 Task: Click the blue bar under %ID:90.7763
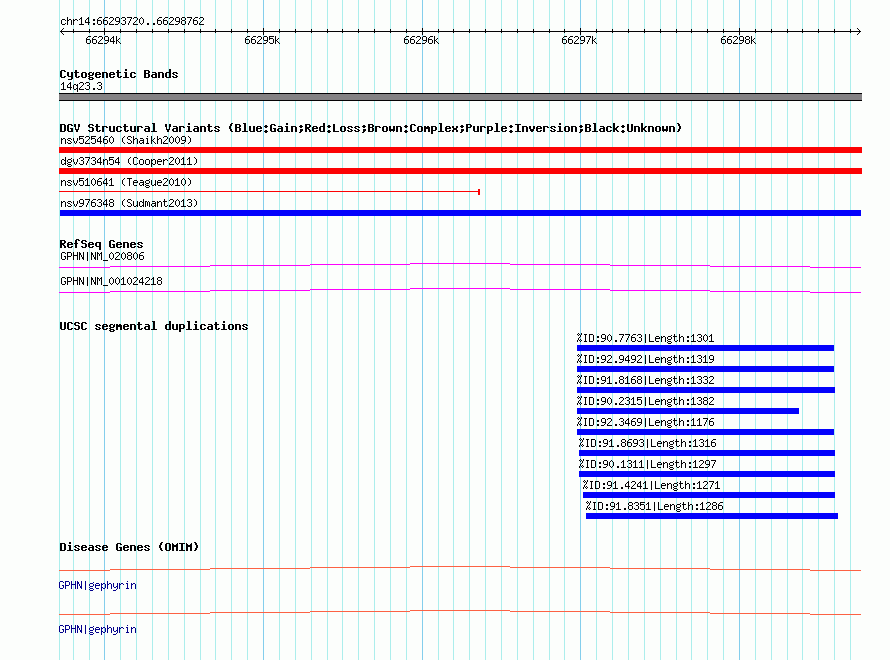pos(706,348)
